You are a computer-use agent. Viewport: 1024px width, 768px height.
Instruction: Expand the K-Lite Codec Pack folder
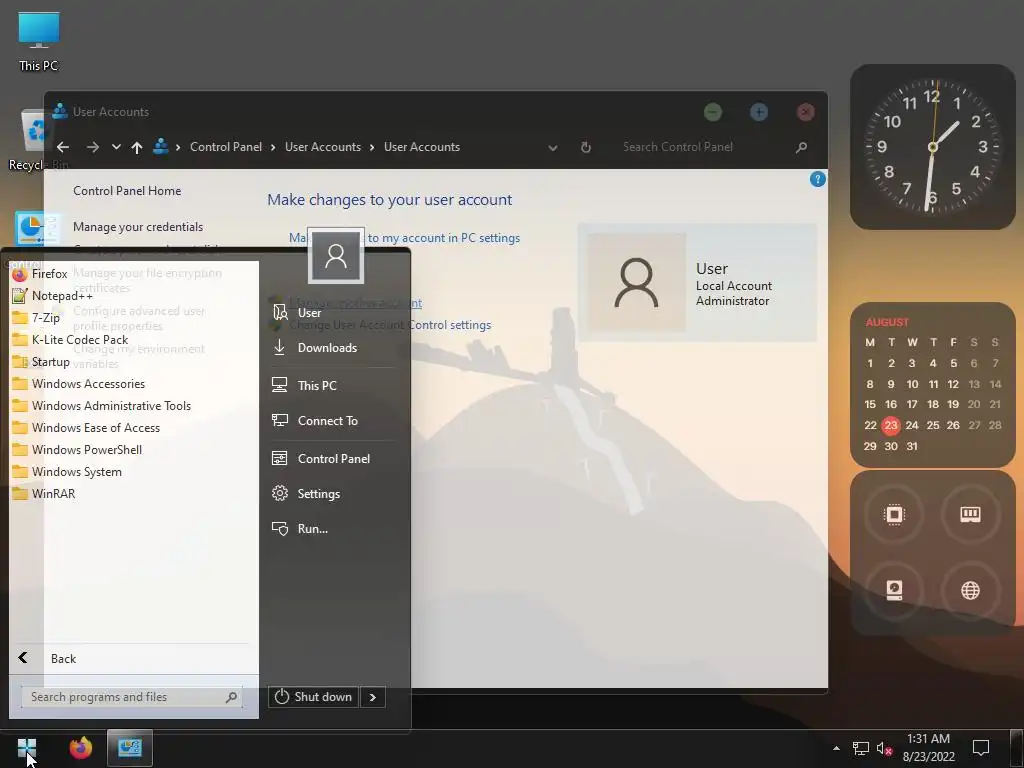point(70,340)
